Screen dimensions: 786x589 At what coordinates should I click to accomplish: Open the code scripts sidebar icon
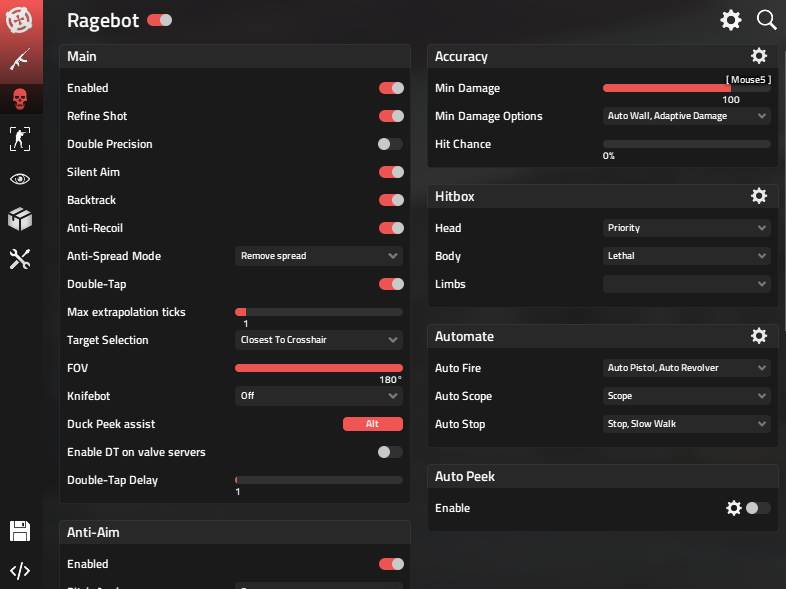pos(20,571)
